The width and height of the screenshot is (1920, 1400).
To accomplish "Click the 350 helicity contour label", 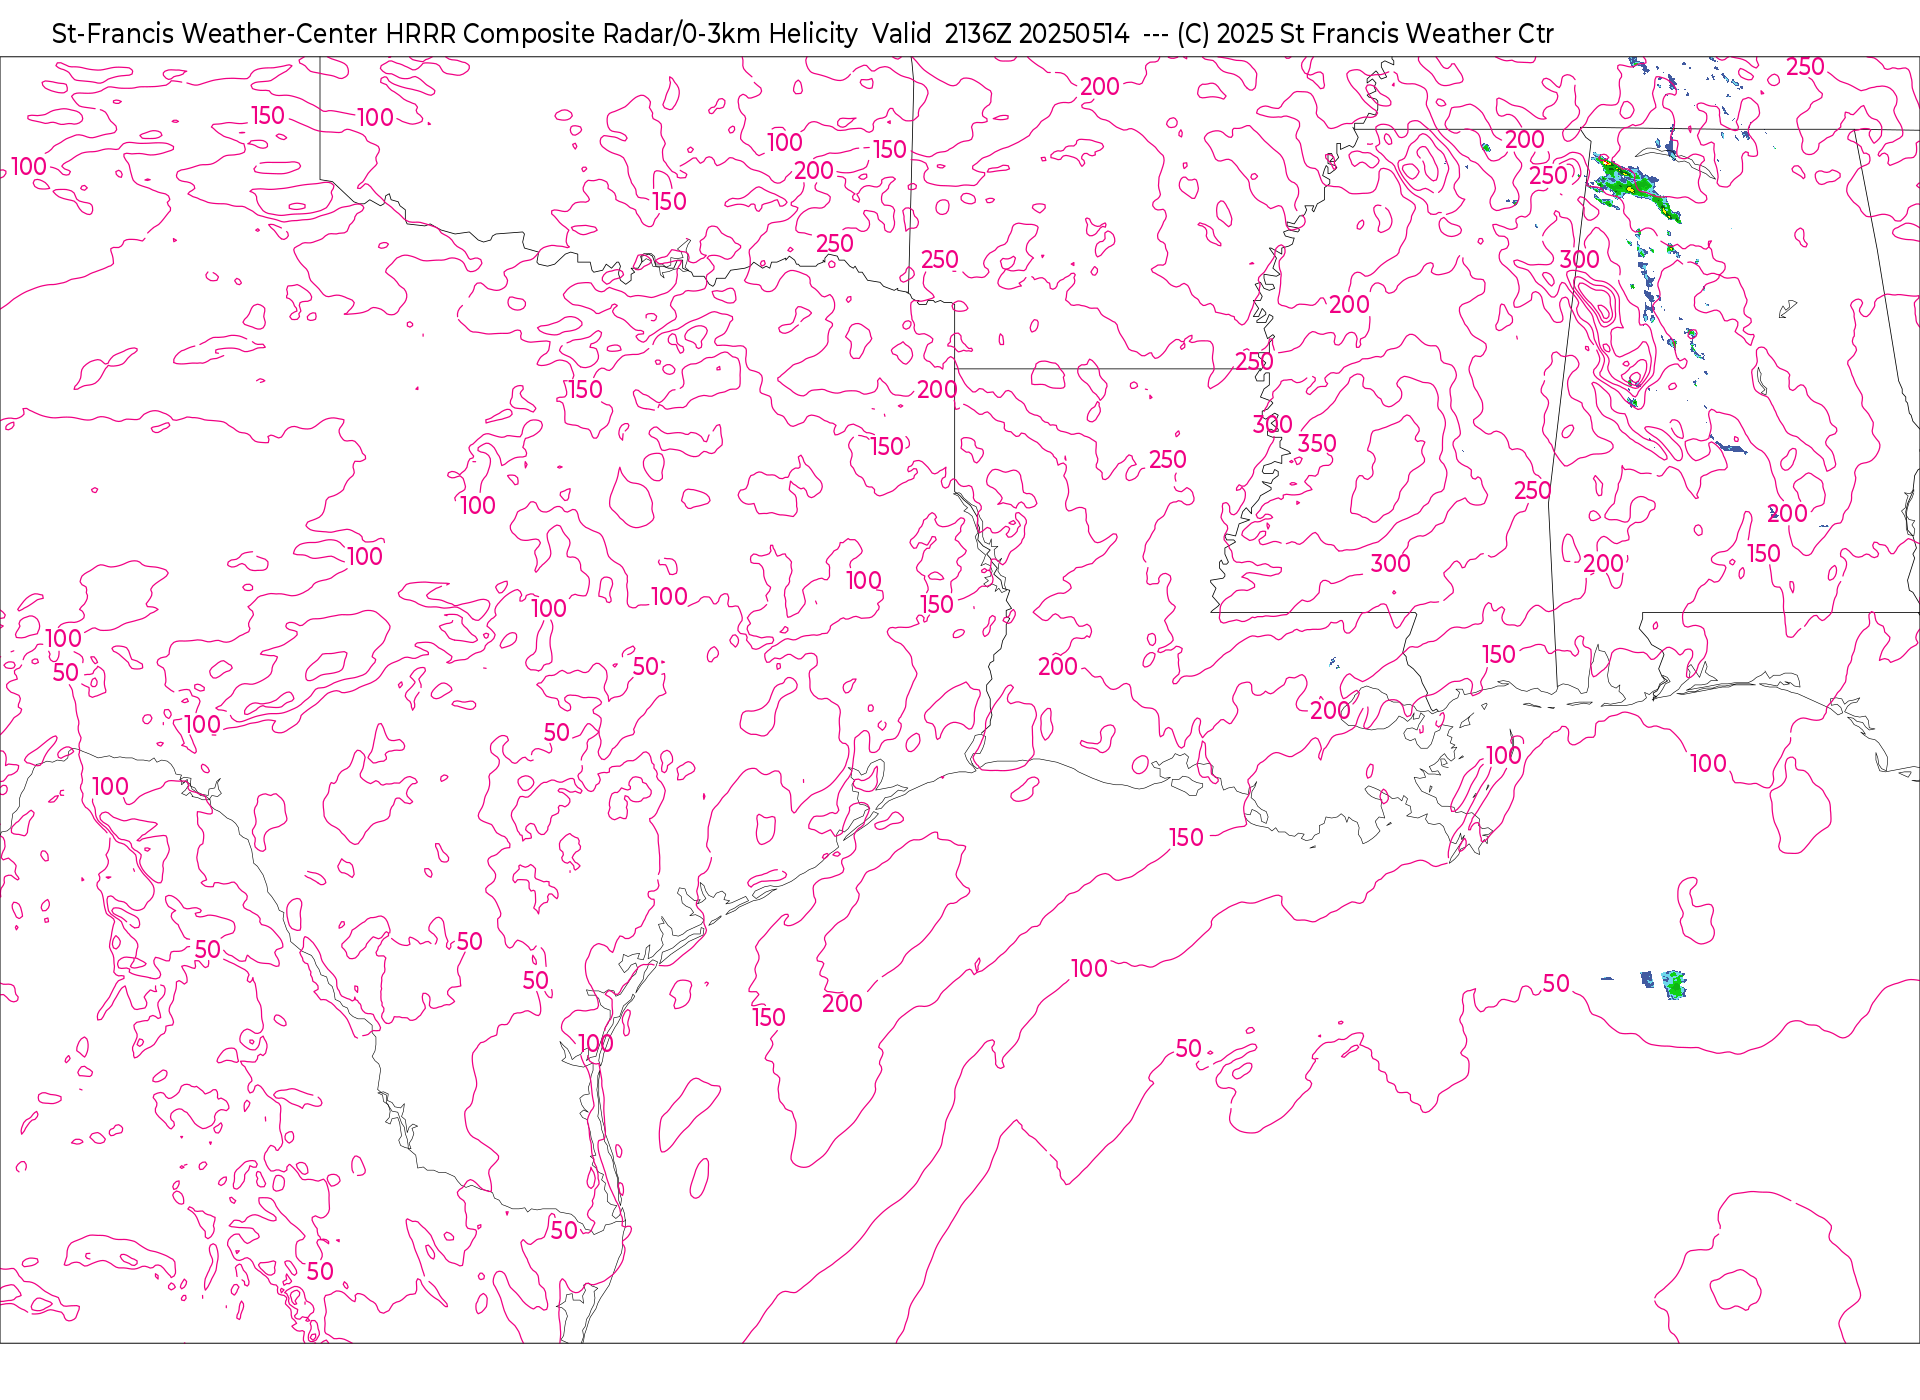I will coord(1317,443).
